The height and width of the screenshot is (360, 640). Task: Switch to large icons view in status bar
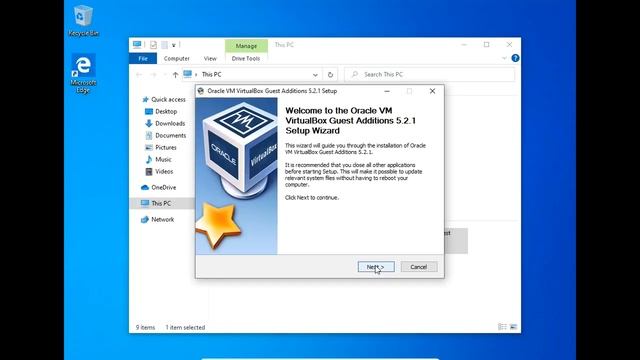pyautogui.click(x=513, y=327)
